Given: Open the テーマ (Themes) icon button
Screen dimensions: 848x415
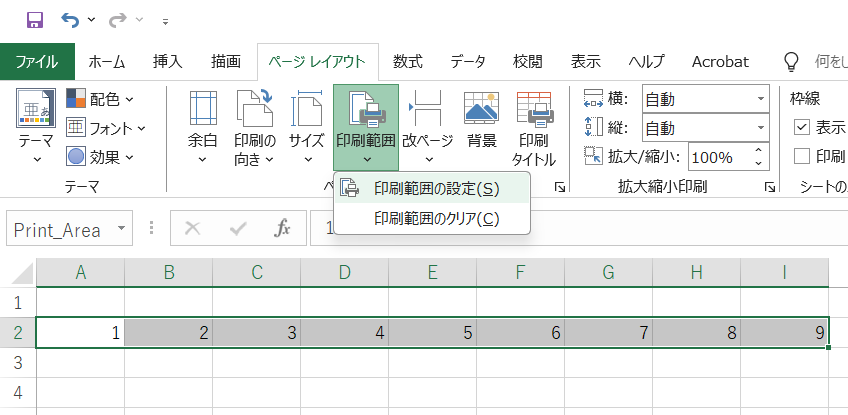Looking at the screenshot, I should (36, 110).
